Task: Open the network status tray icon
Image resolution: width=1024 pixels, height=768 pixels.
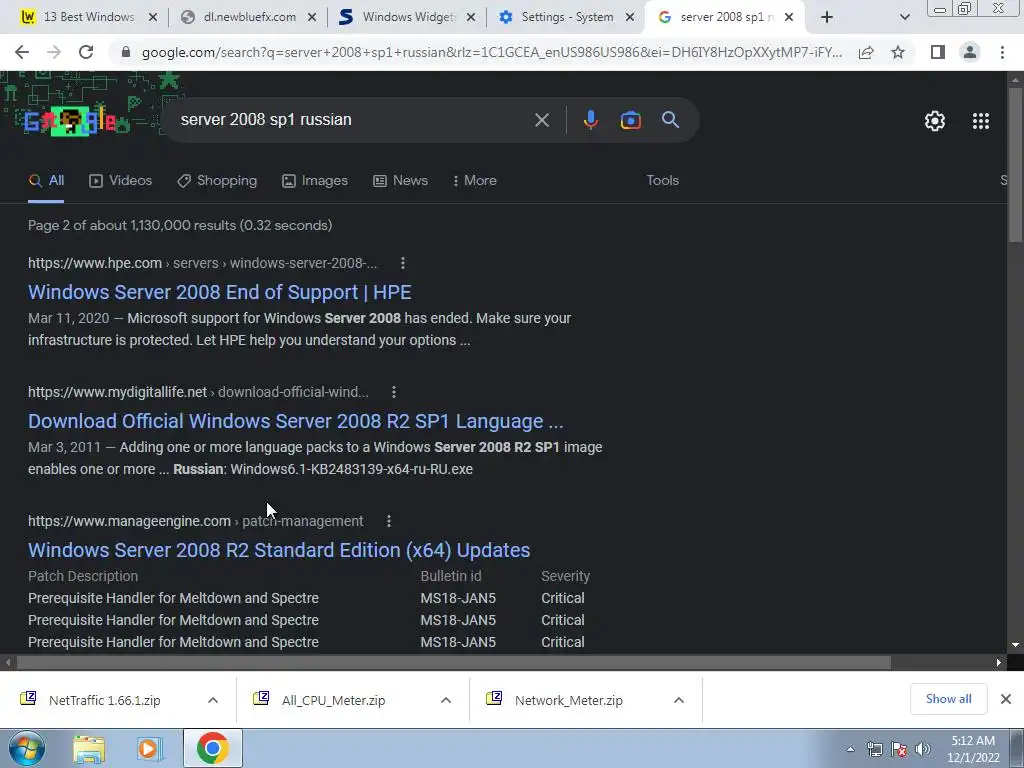Action: click(875, 749)
